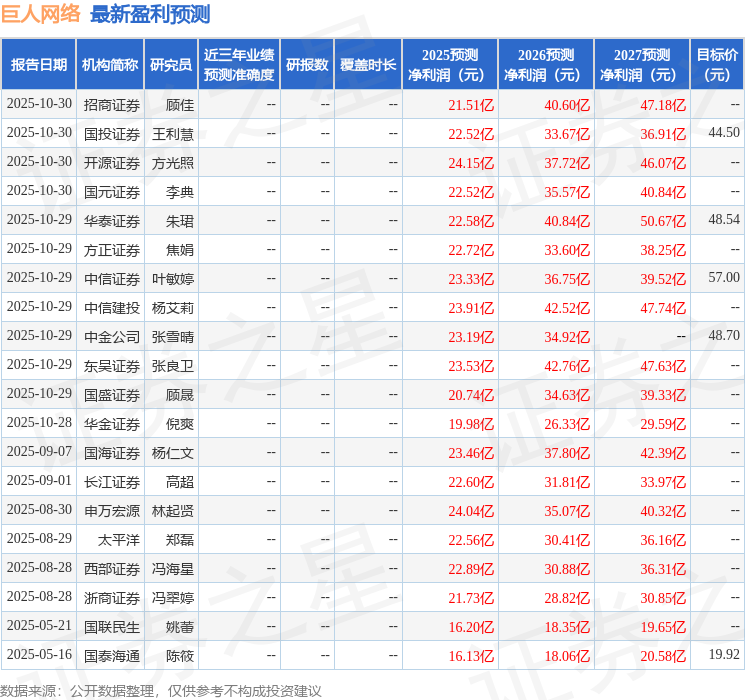Click target price 48.70

click(724, 335)
